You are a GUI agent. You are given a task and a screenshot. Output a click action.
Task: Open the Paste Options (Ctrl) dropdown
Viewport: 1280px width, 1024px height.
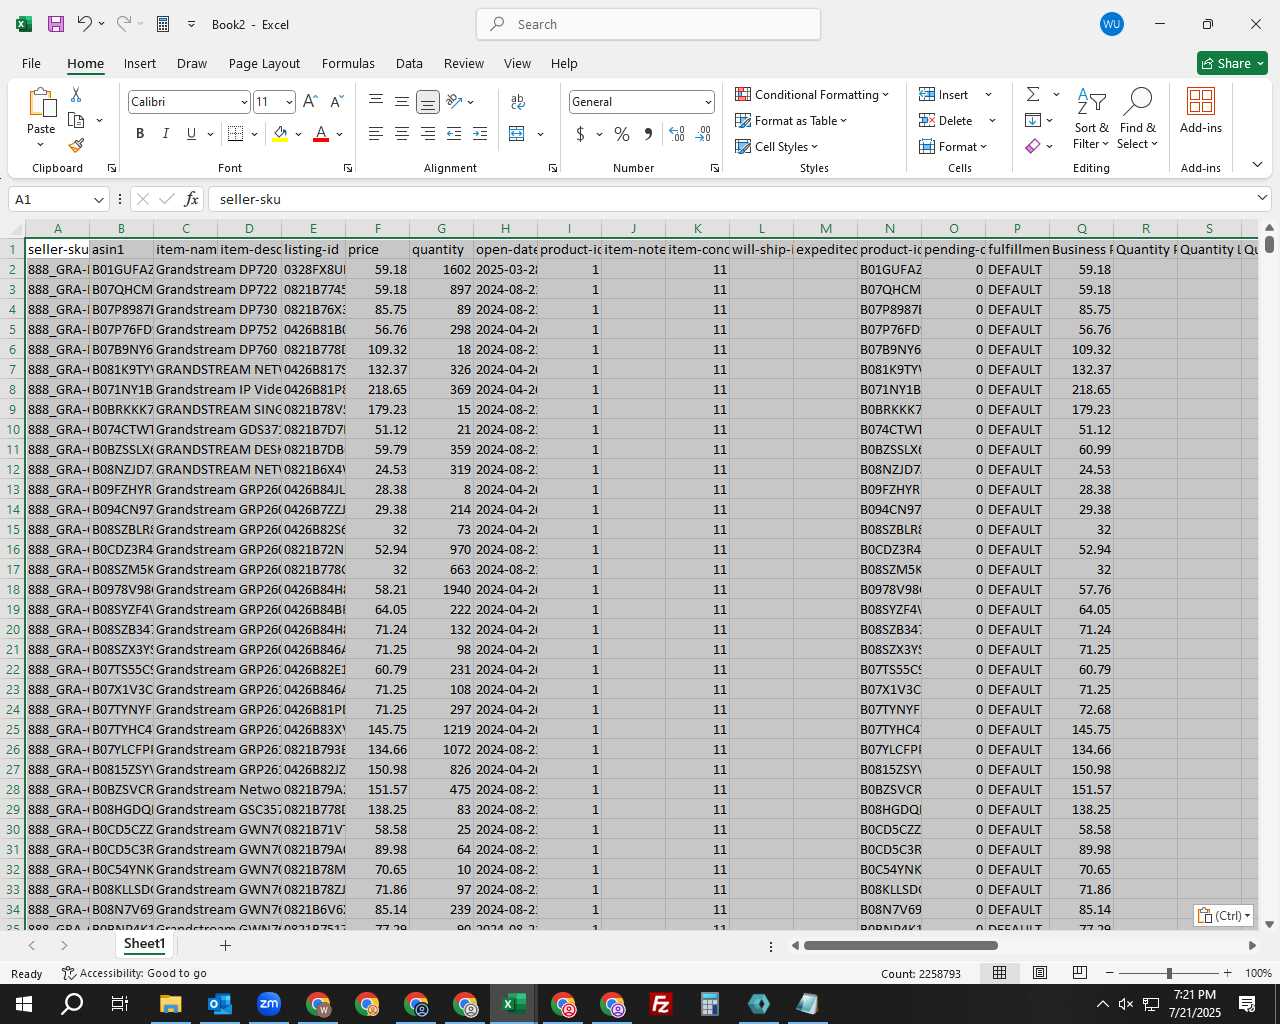[x=1224, y=915]
